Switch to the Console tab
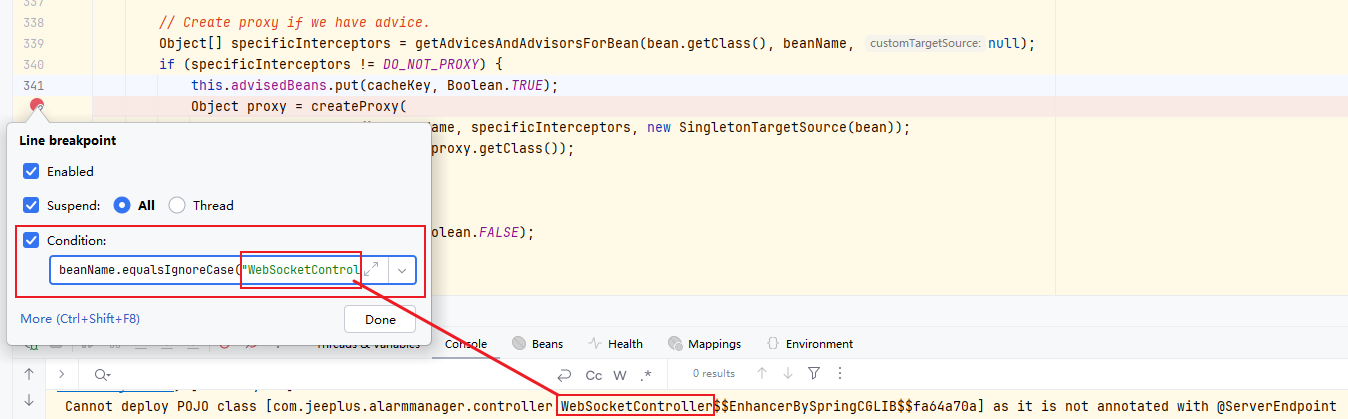 pyautogui.click(x=465, y=344)
